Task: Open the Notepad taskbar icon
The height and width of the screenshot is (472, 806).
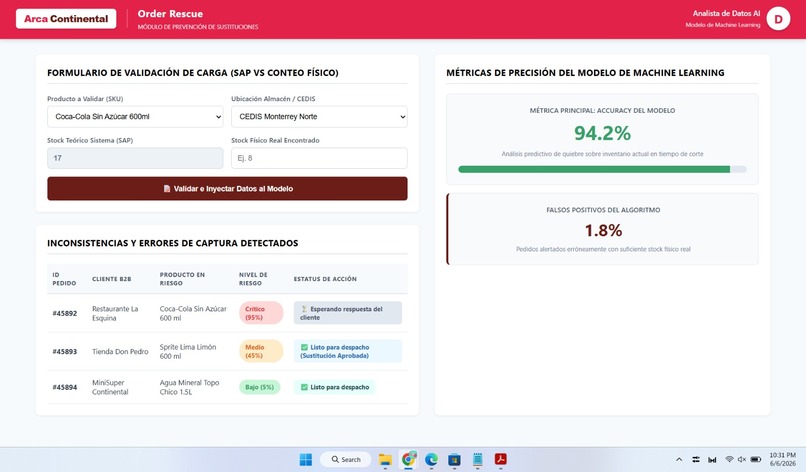Action: [478, 460]
